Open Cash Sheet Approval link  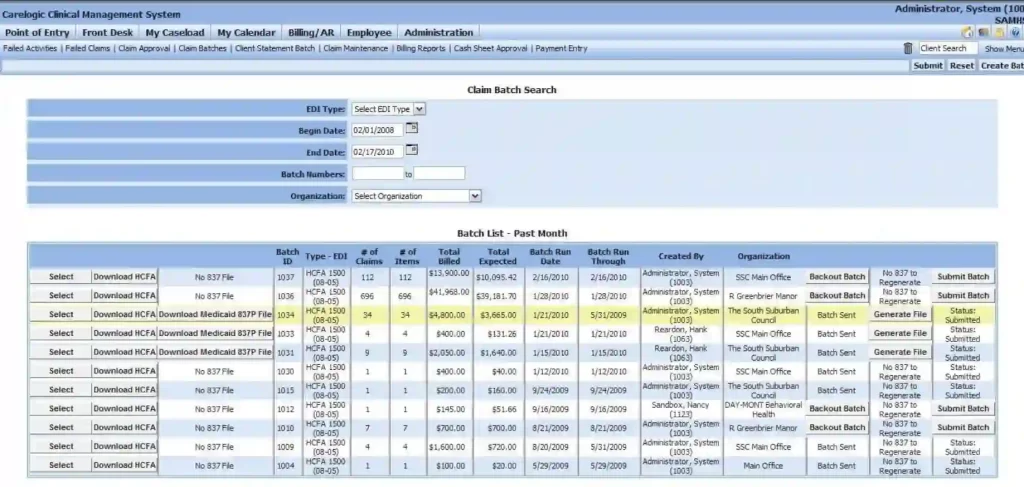pos(490,48)
